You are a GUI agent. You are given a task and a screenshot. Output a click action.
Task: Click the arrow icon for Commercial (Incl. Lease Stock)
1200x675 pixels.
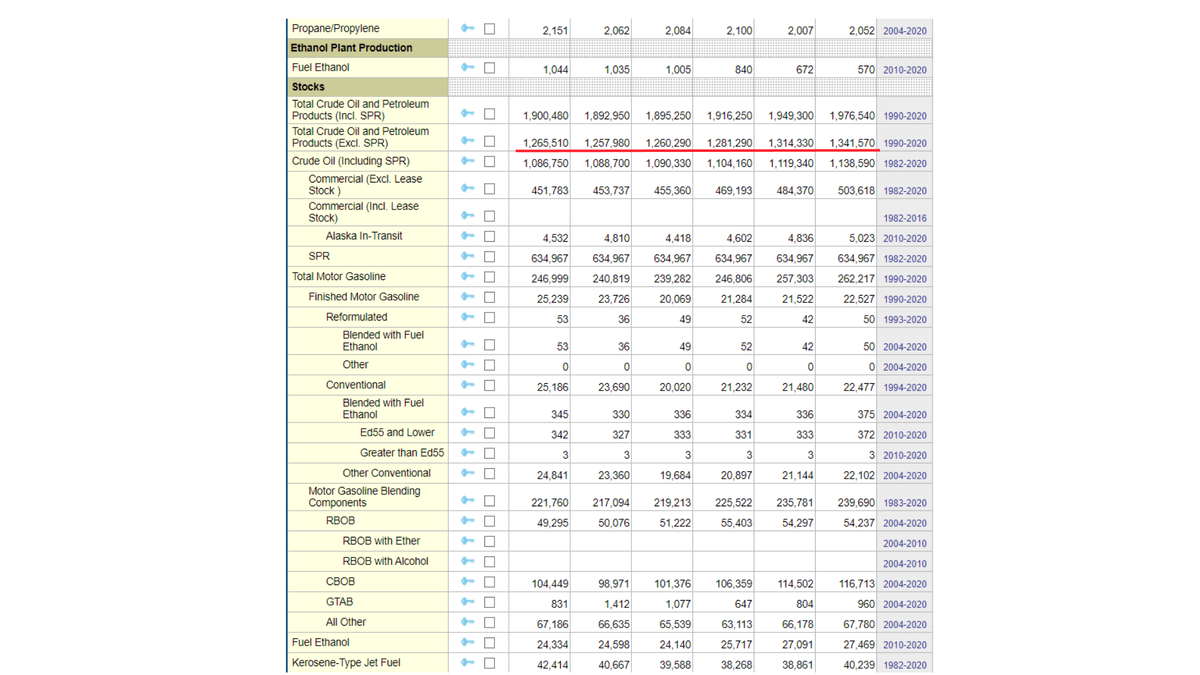467,215
